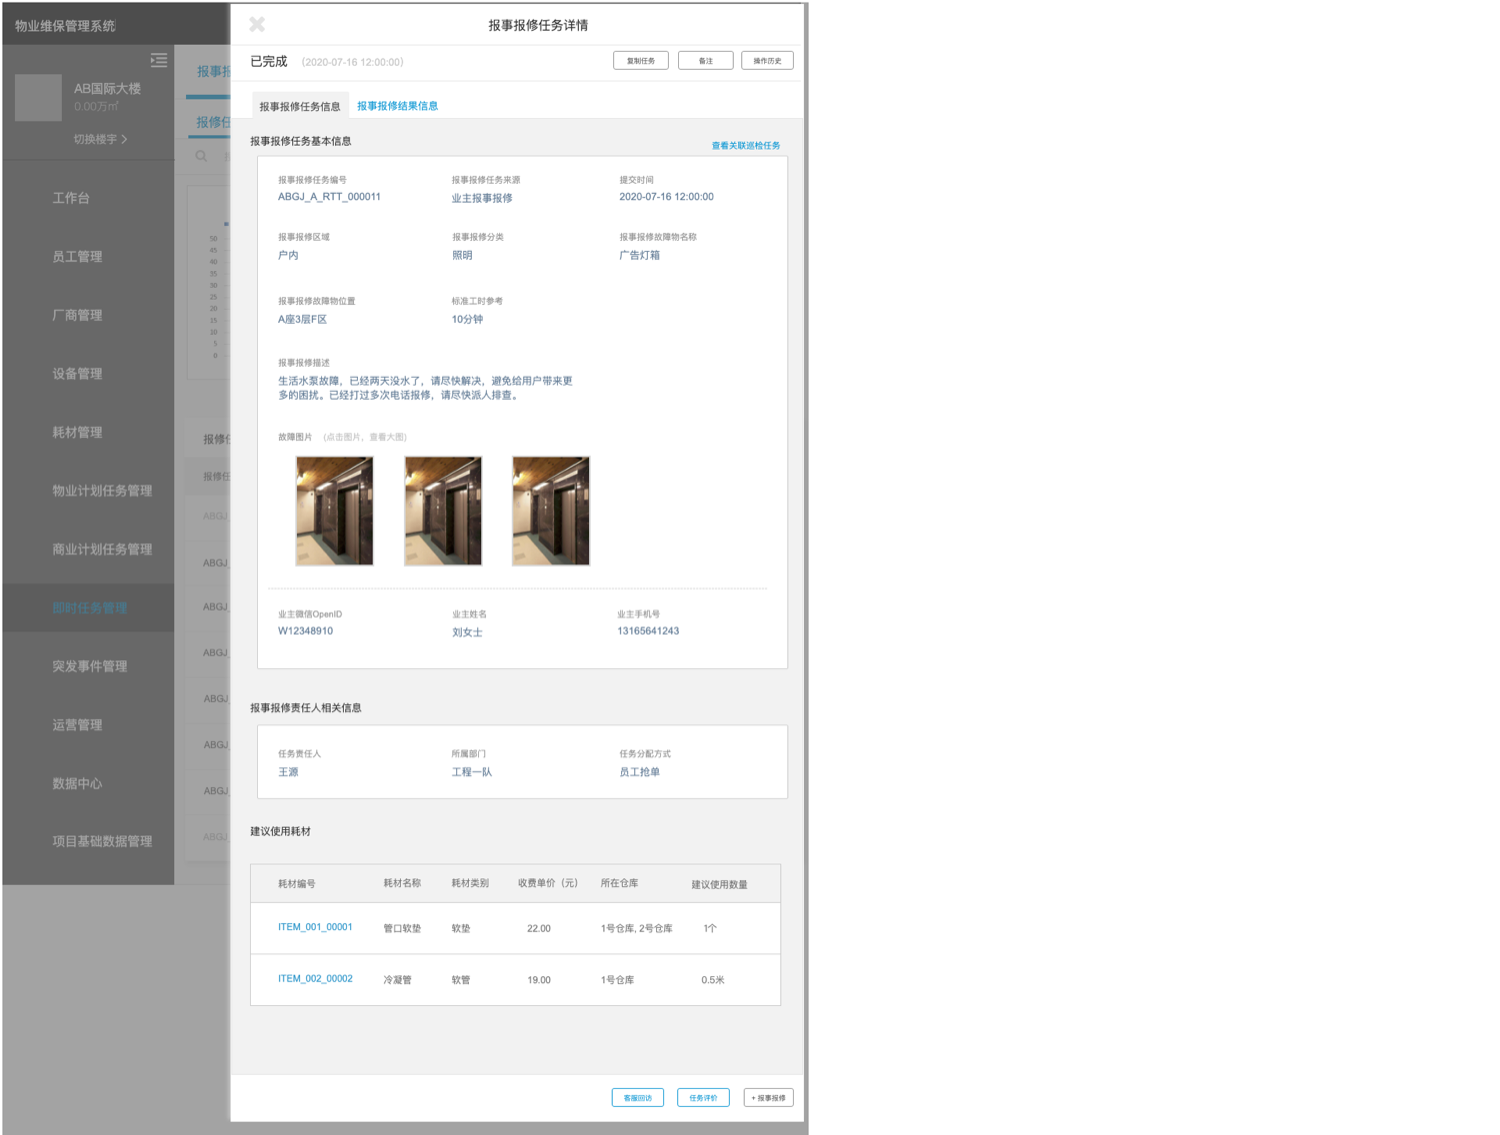1500x1135 pixels.
Task: Click task number ABGJ_A_RTT_000011
Action: pyautogui.click(x=329, y=197)
